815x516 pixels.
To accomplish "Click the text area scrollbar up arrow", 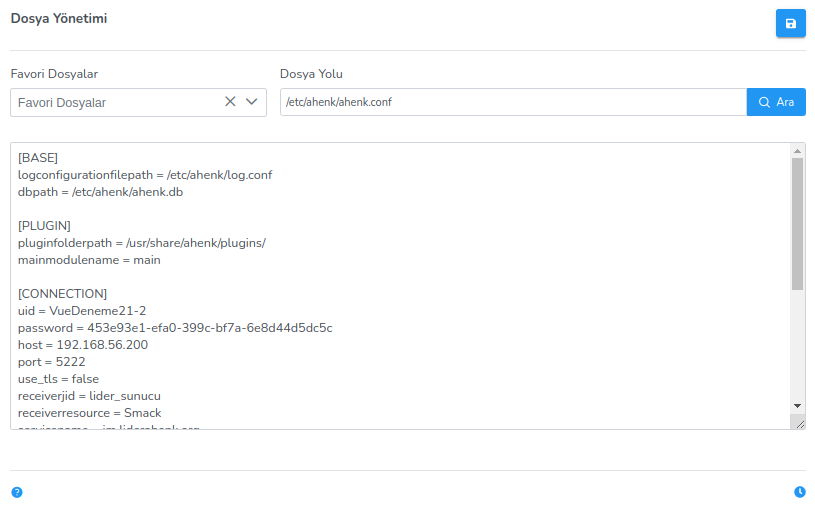I will 797,151.
